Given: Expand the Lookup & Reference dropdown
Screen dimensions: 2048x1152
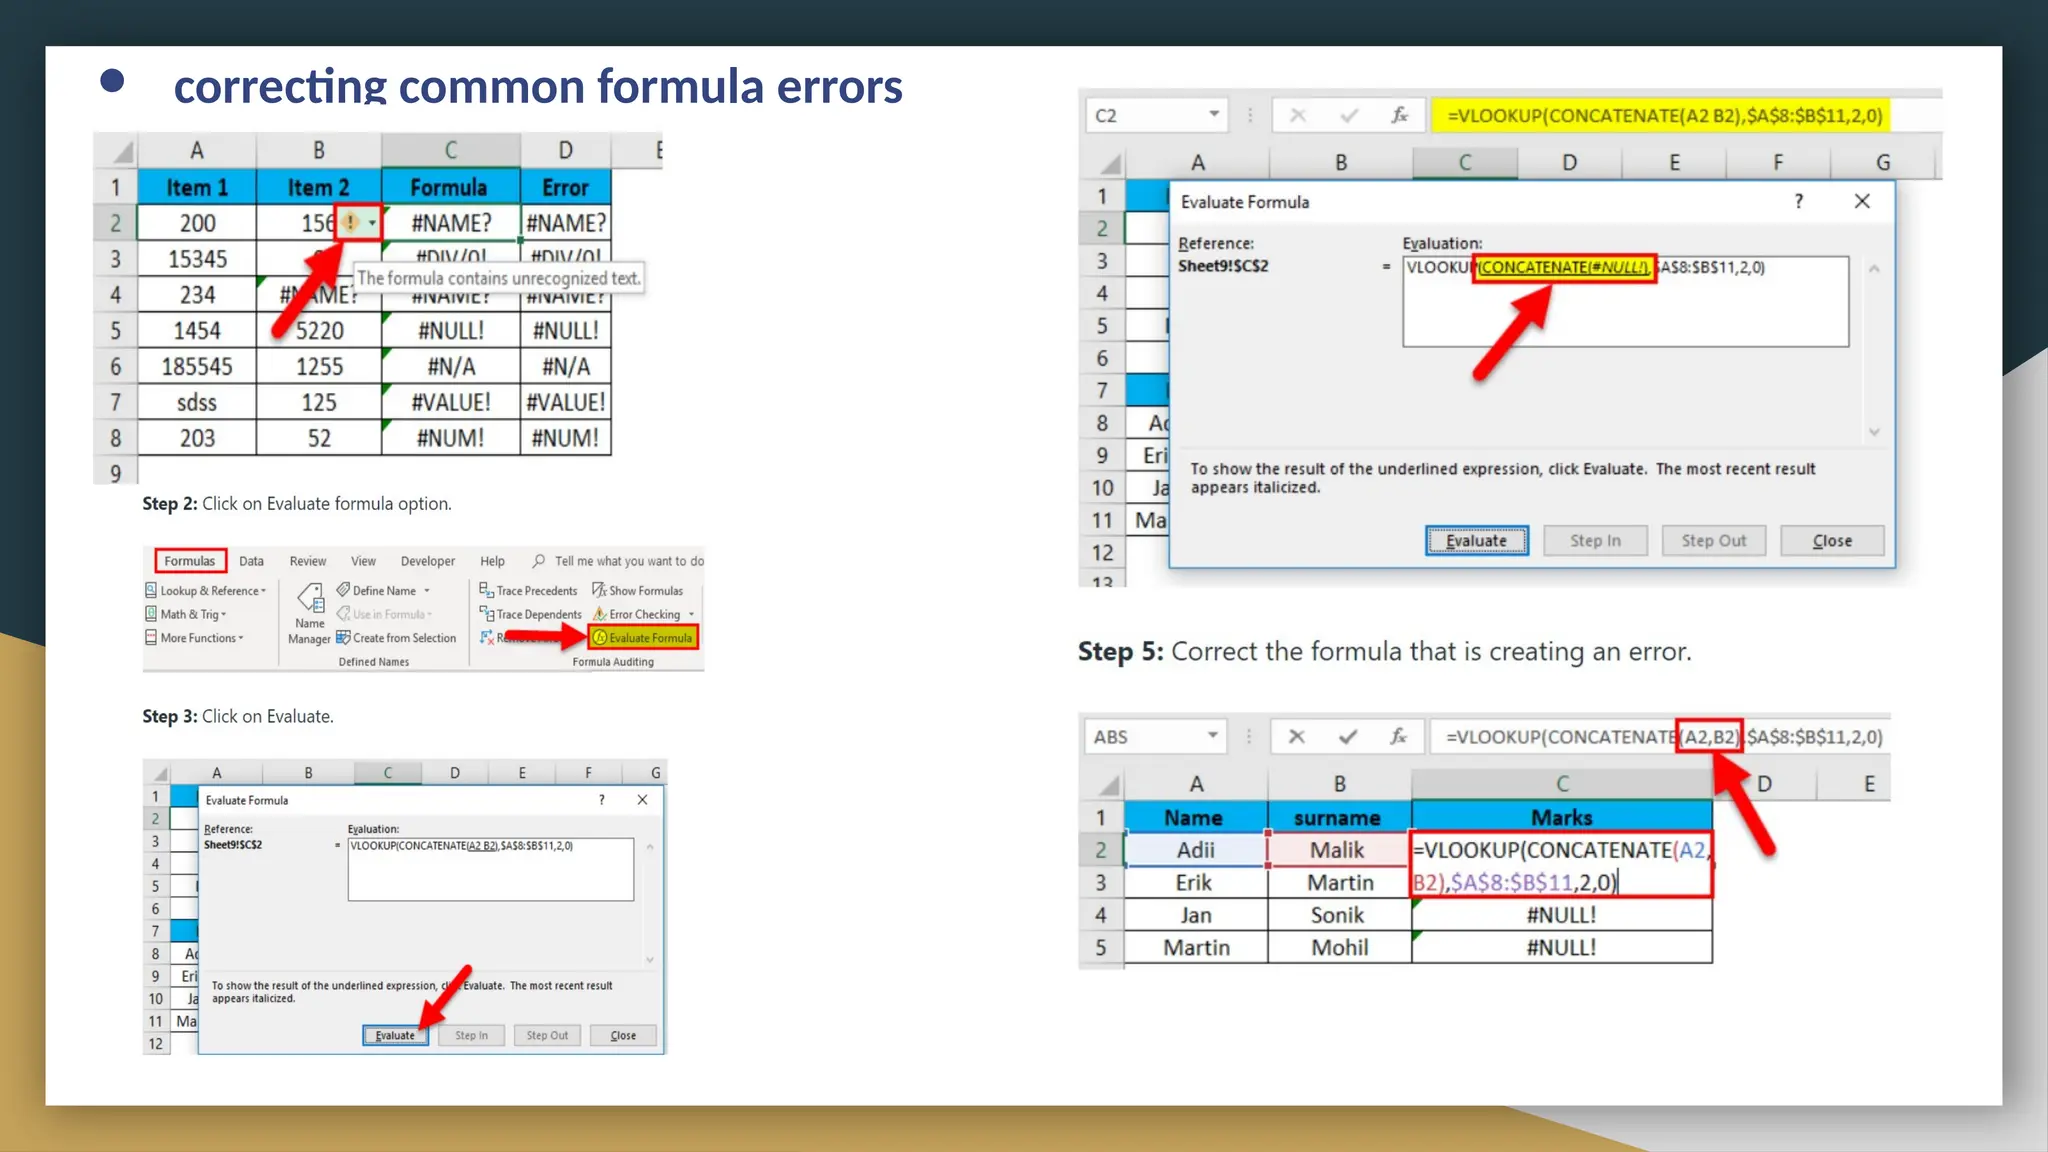Looking at the screenshot, I should coord(263,591).
